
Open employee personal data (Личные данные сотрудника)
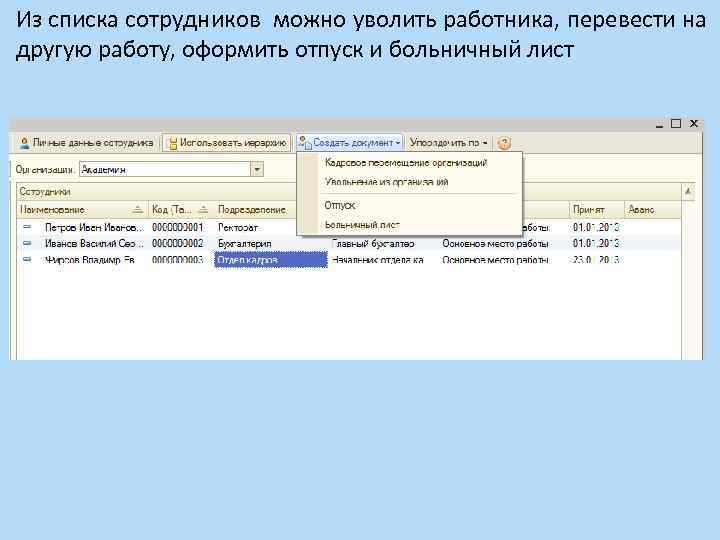point(86,143)
